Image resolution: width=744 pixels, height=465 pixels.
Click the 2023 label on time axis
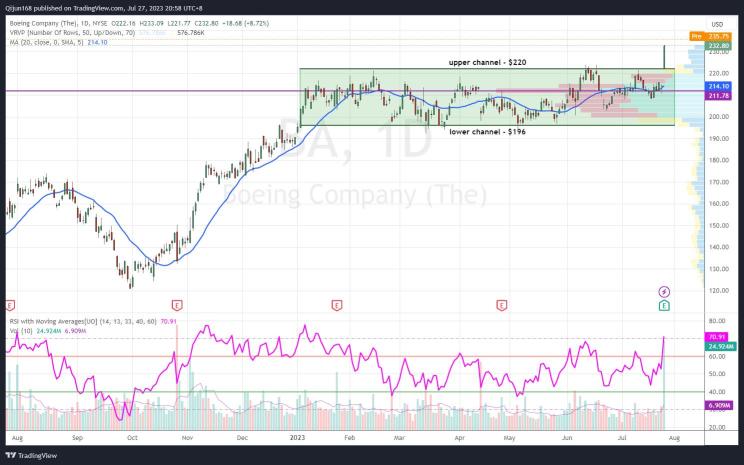click(x=298, y=438)
